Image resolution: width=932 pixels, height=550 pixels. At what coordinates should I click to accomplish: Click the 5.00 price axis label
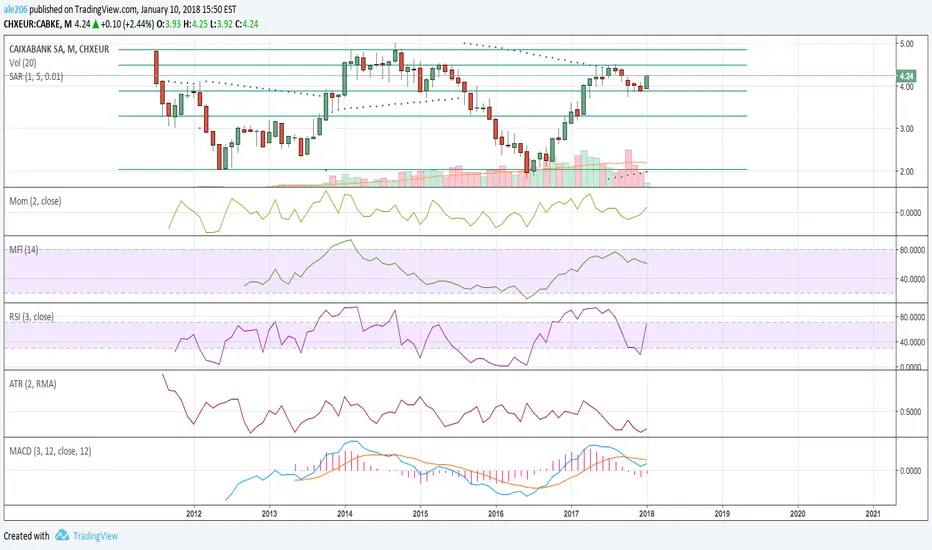(906, 44)
